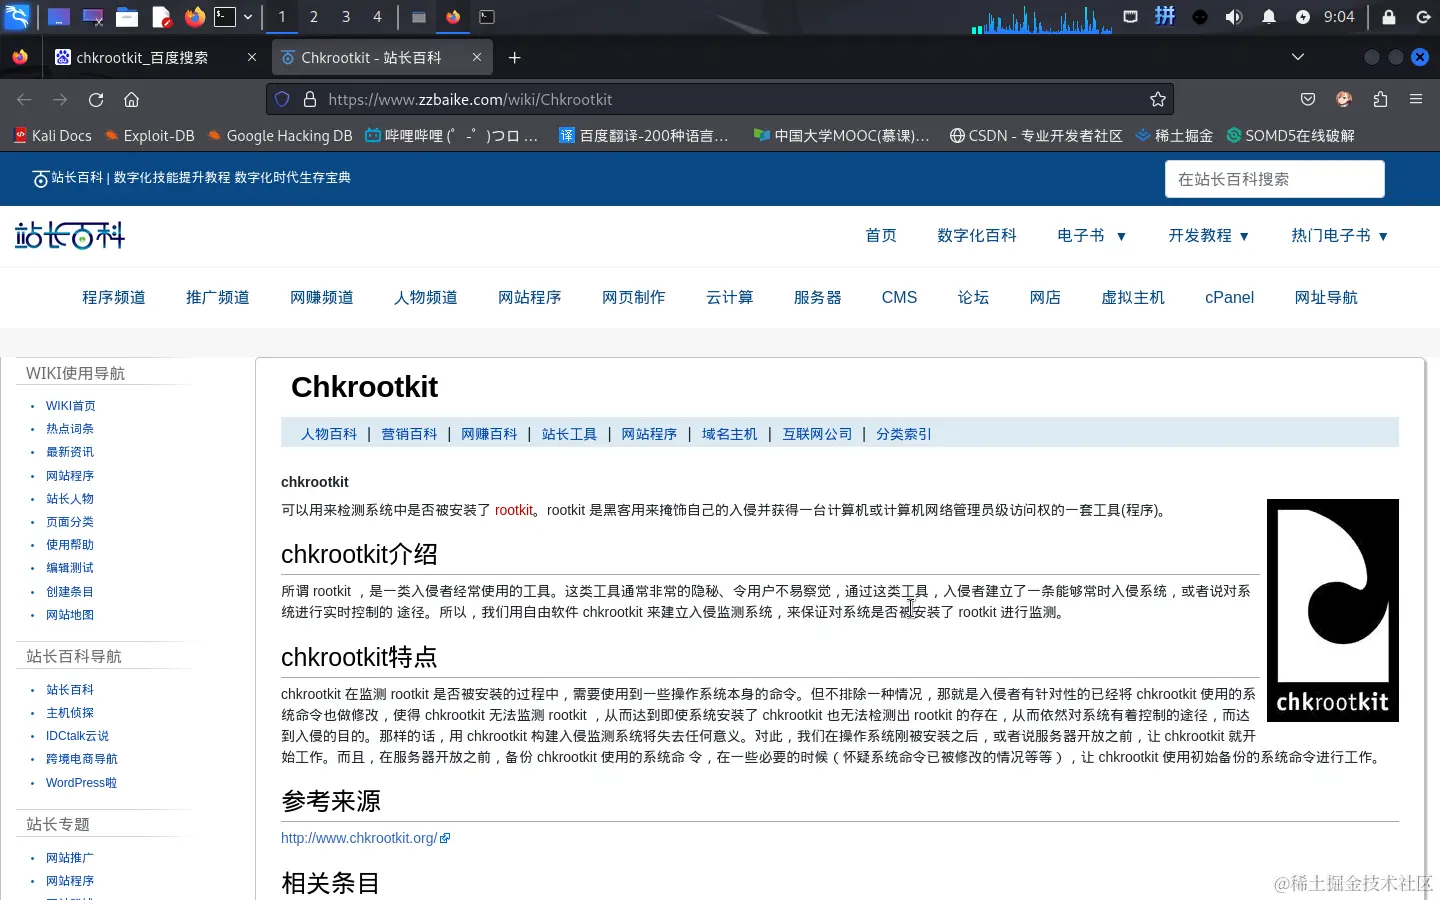The height and width of the screenshot is (900, 1440).
Task: Open WIKI首页 in the sidebar
Action: pos(71,406)
